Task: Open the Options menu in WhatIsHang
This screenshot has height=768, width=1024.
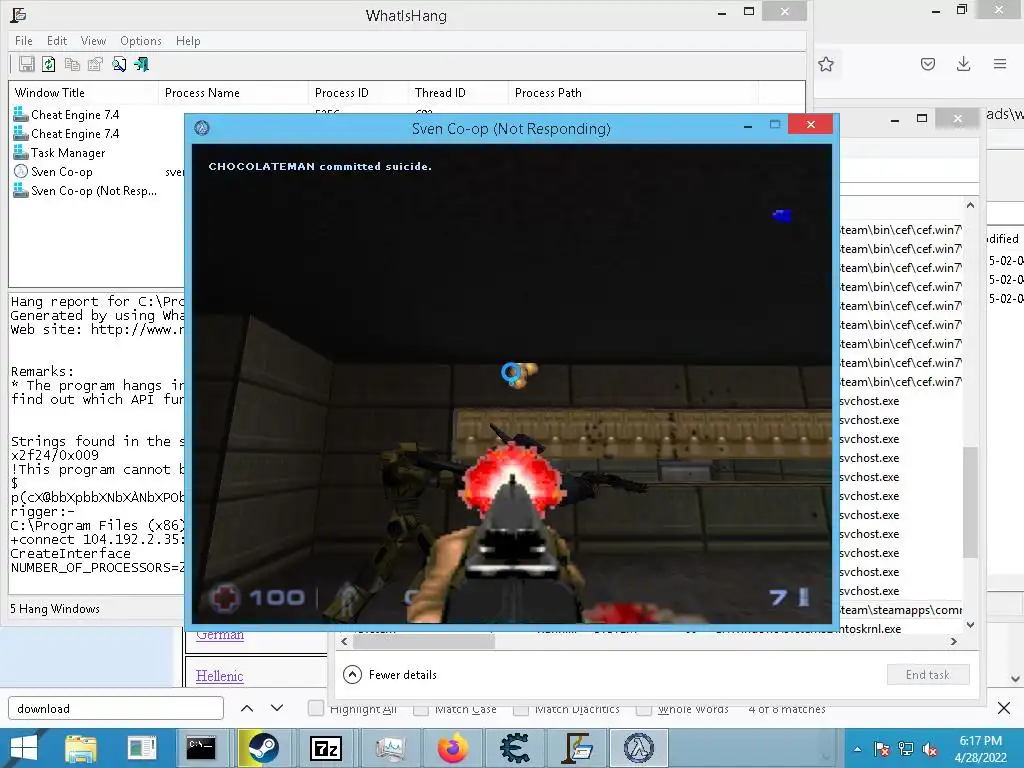Action: (x=140, y=40)
